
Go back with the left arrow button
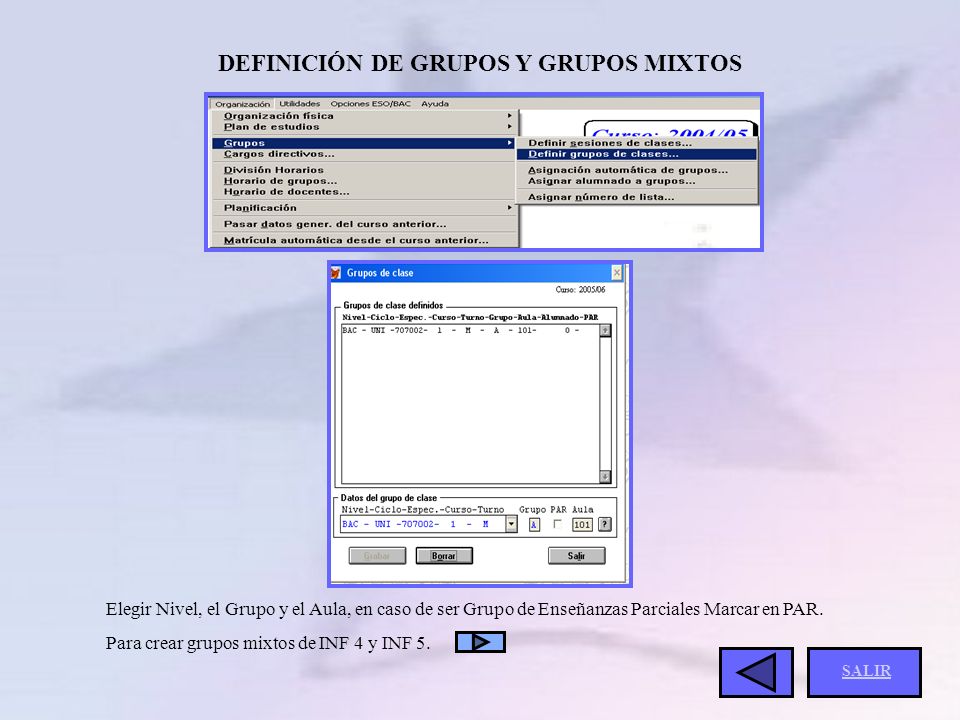756,672
